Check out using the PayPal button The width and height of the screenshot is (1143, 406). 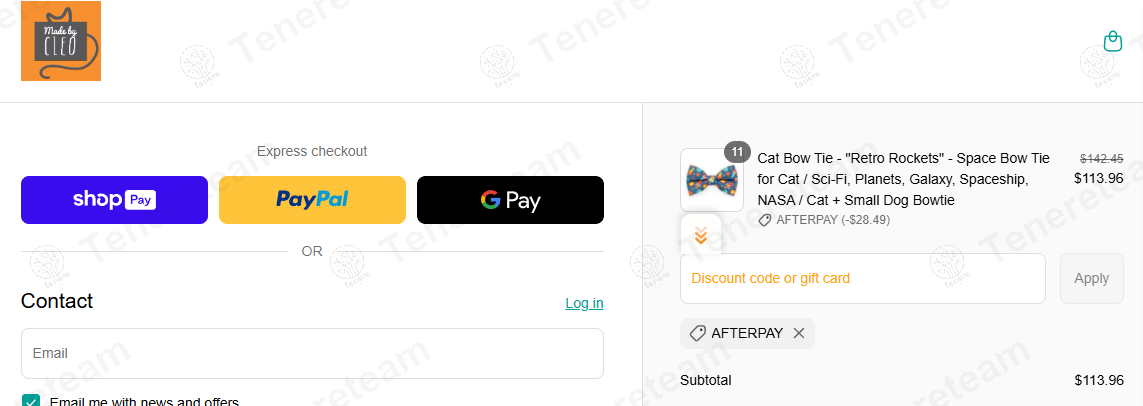tap(312, 200)
